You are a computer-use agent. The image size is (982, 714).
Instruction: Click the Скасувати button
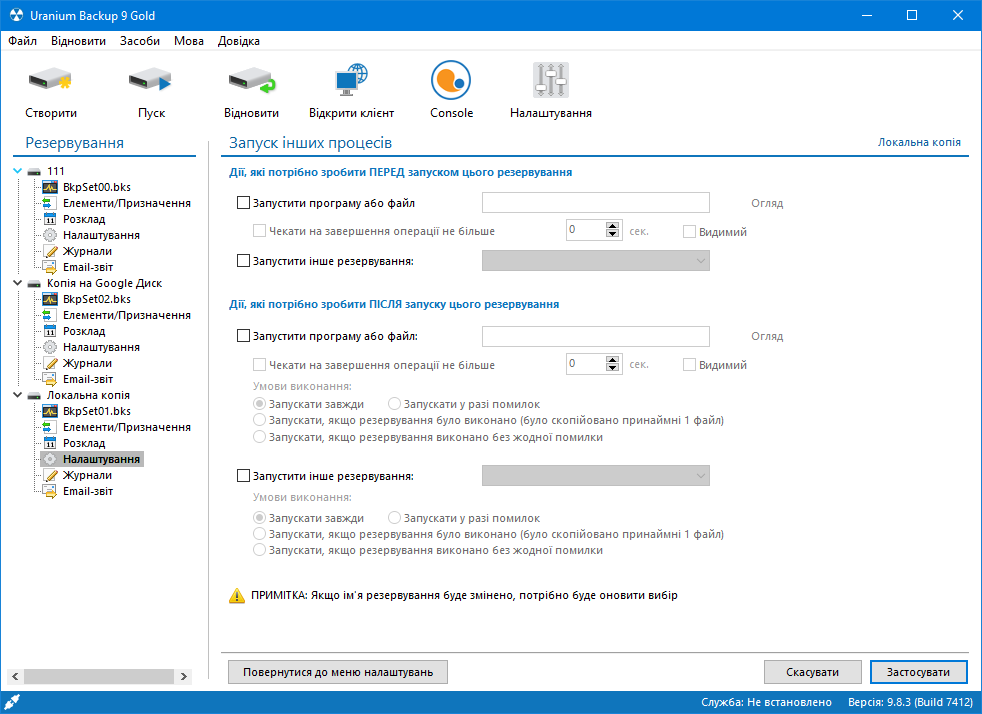[x=812, y=672]
